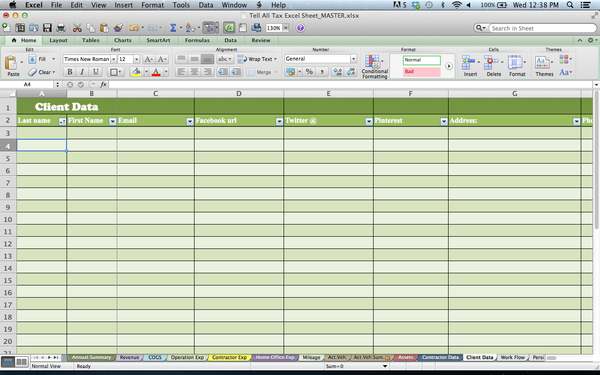Screen dimensions: 600x375
Task: Toggle Italic formatting
Action: pyautogui.click(x=82, y=72)
